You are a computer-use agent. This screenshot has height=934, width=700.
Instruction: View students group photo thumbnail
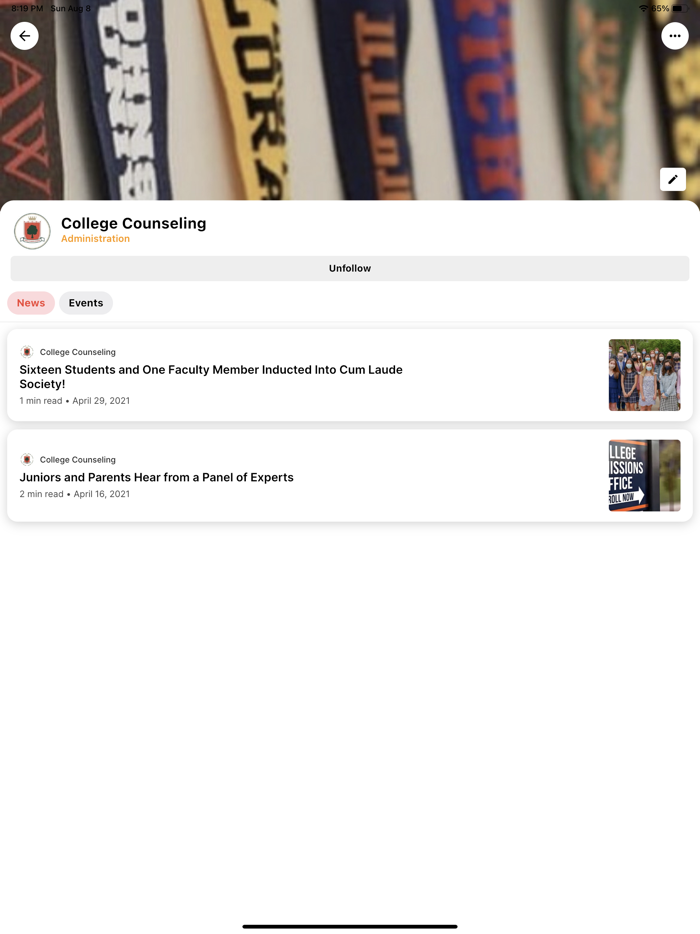(x=645, y=375)
